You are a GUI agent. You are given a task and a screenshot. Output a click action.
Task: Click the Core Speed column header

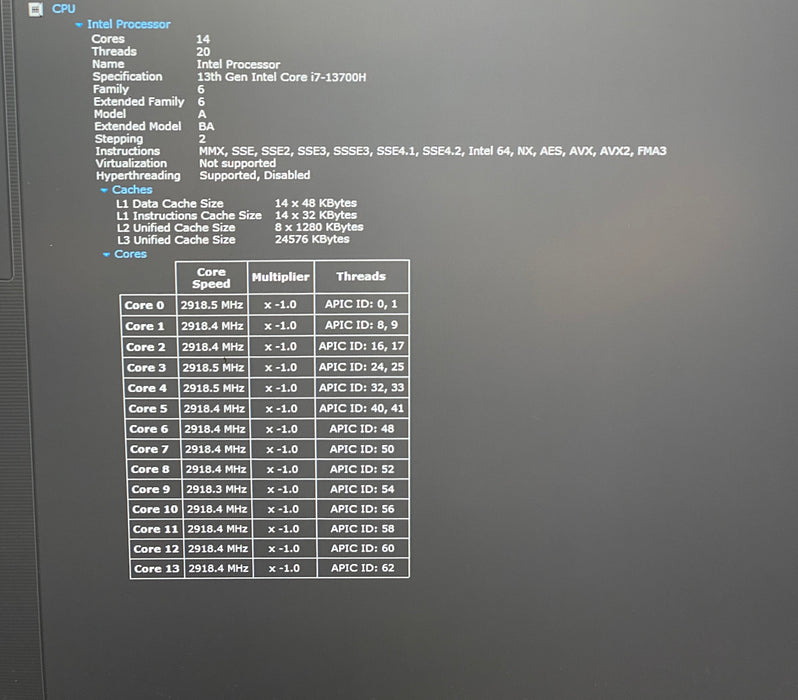click(x=211, y=277)
